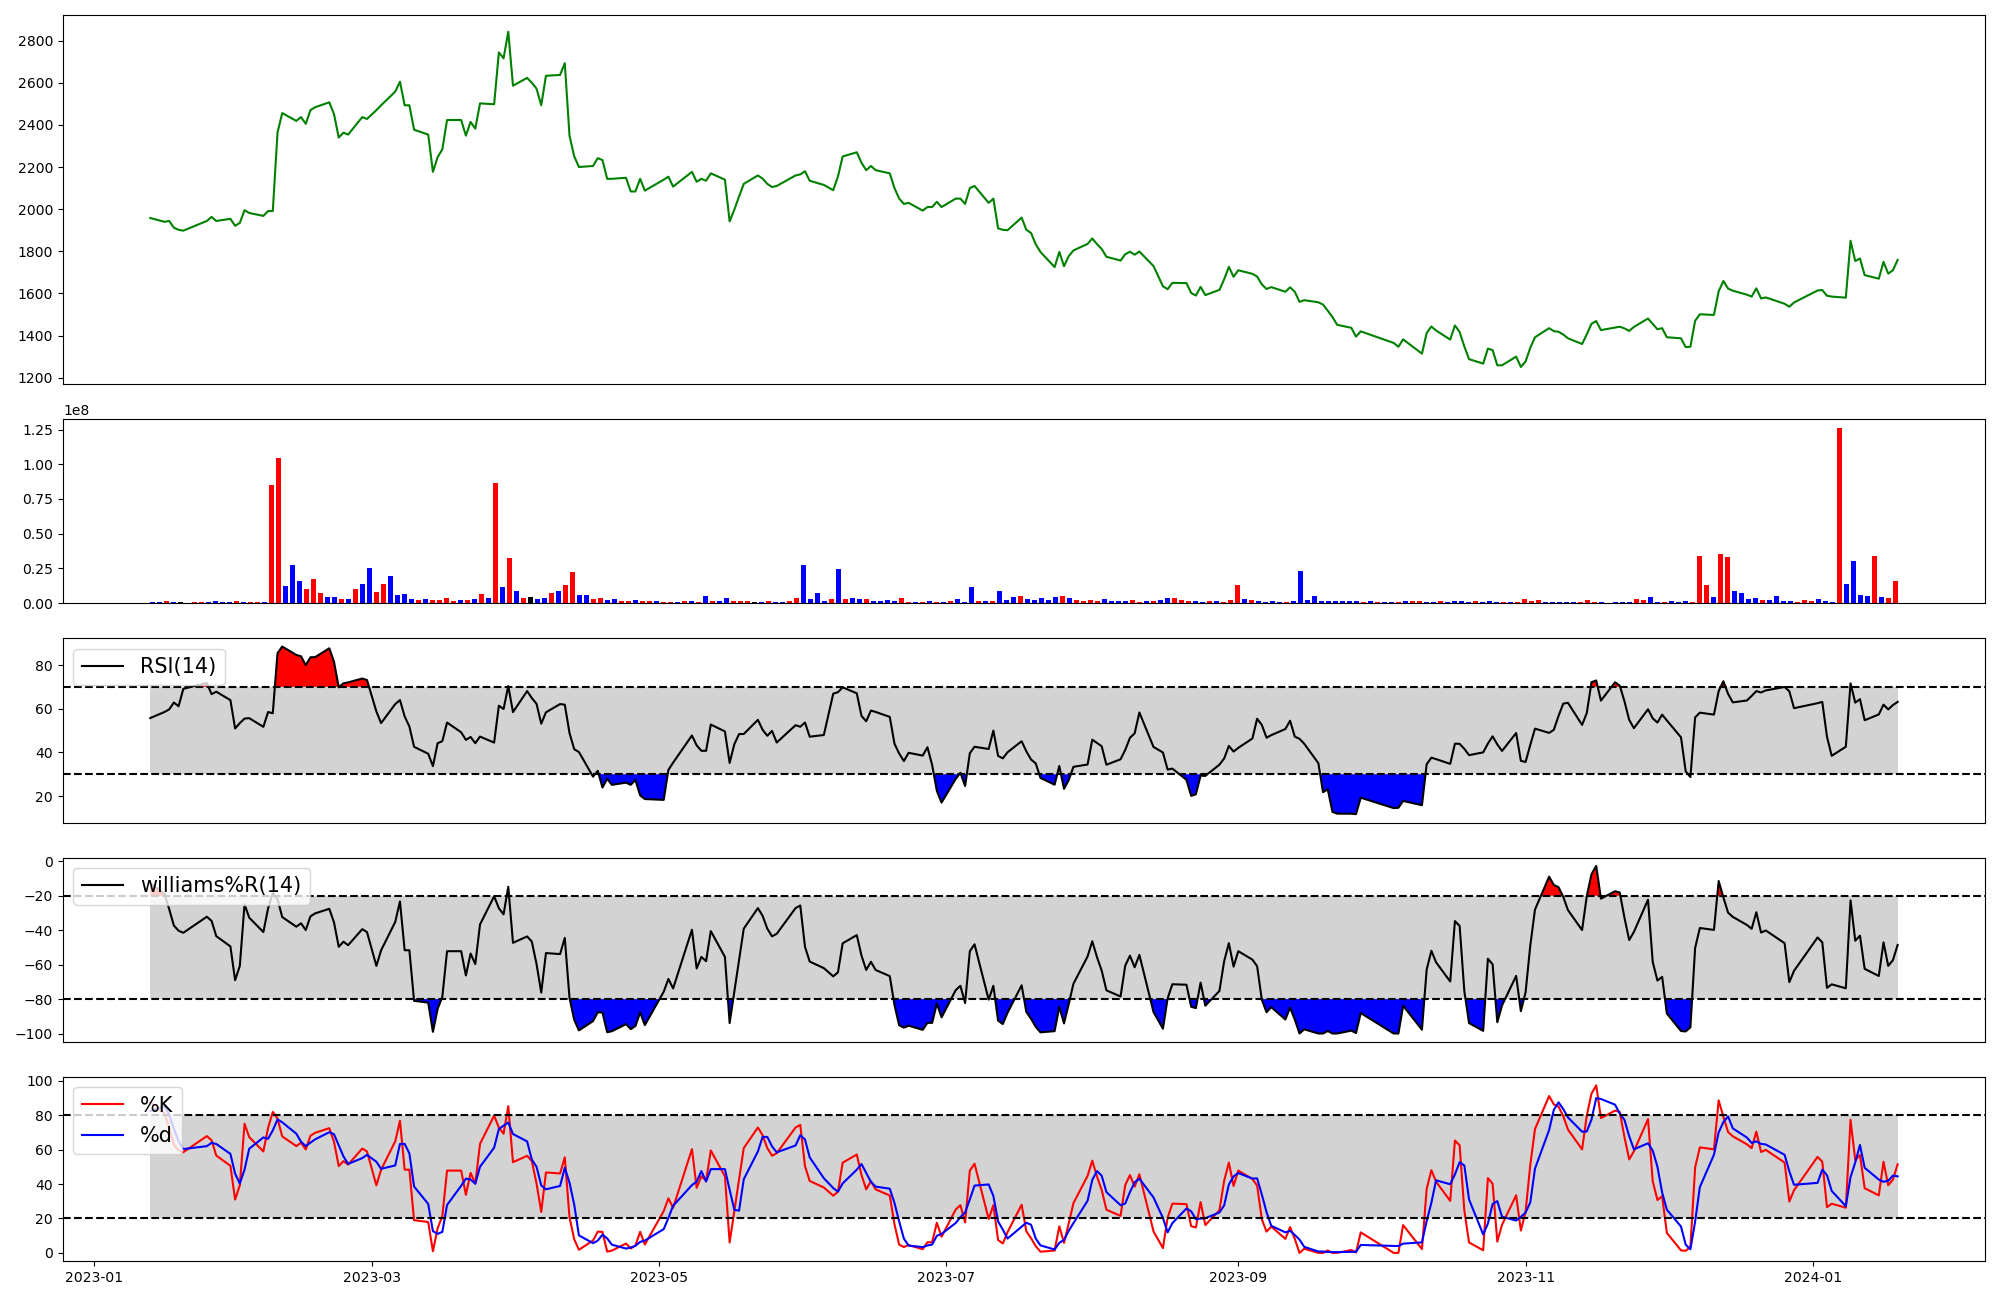Click the 0.50 volume axis label

click(x=39, y=534)
